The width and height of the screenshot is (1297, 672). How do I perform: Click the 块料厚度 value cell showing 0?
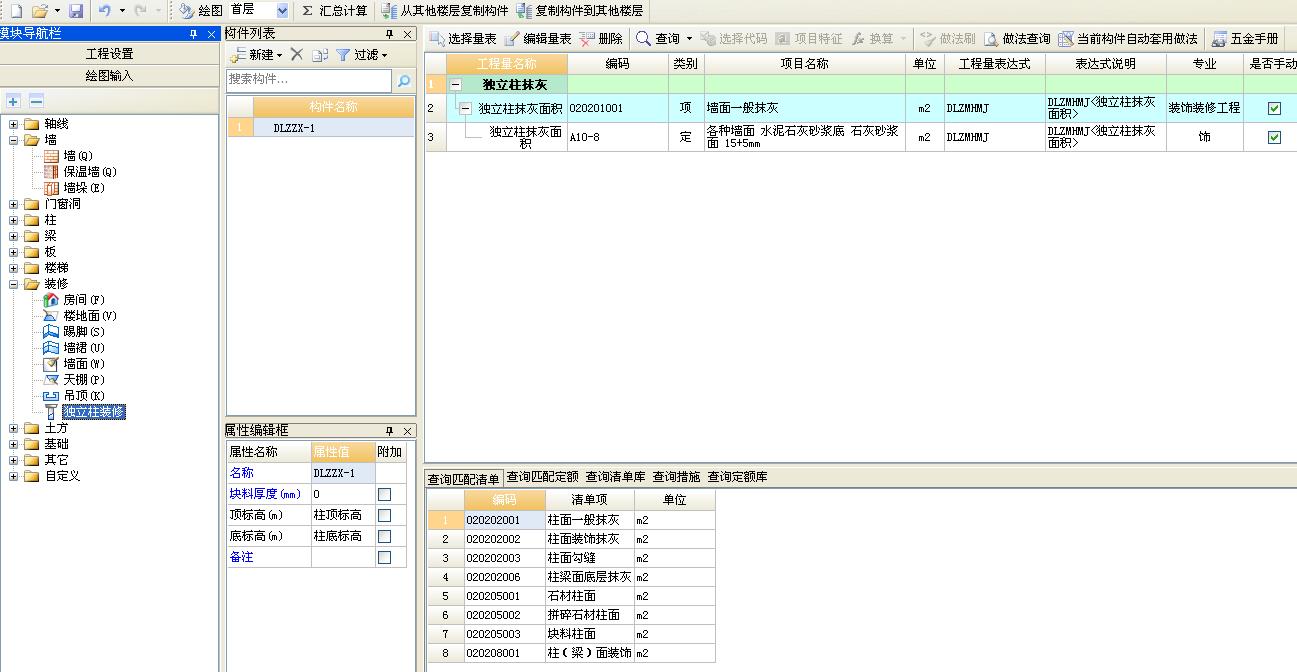coord(342,494)
